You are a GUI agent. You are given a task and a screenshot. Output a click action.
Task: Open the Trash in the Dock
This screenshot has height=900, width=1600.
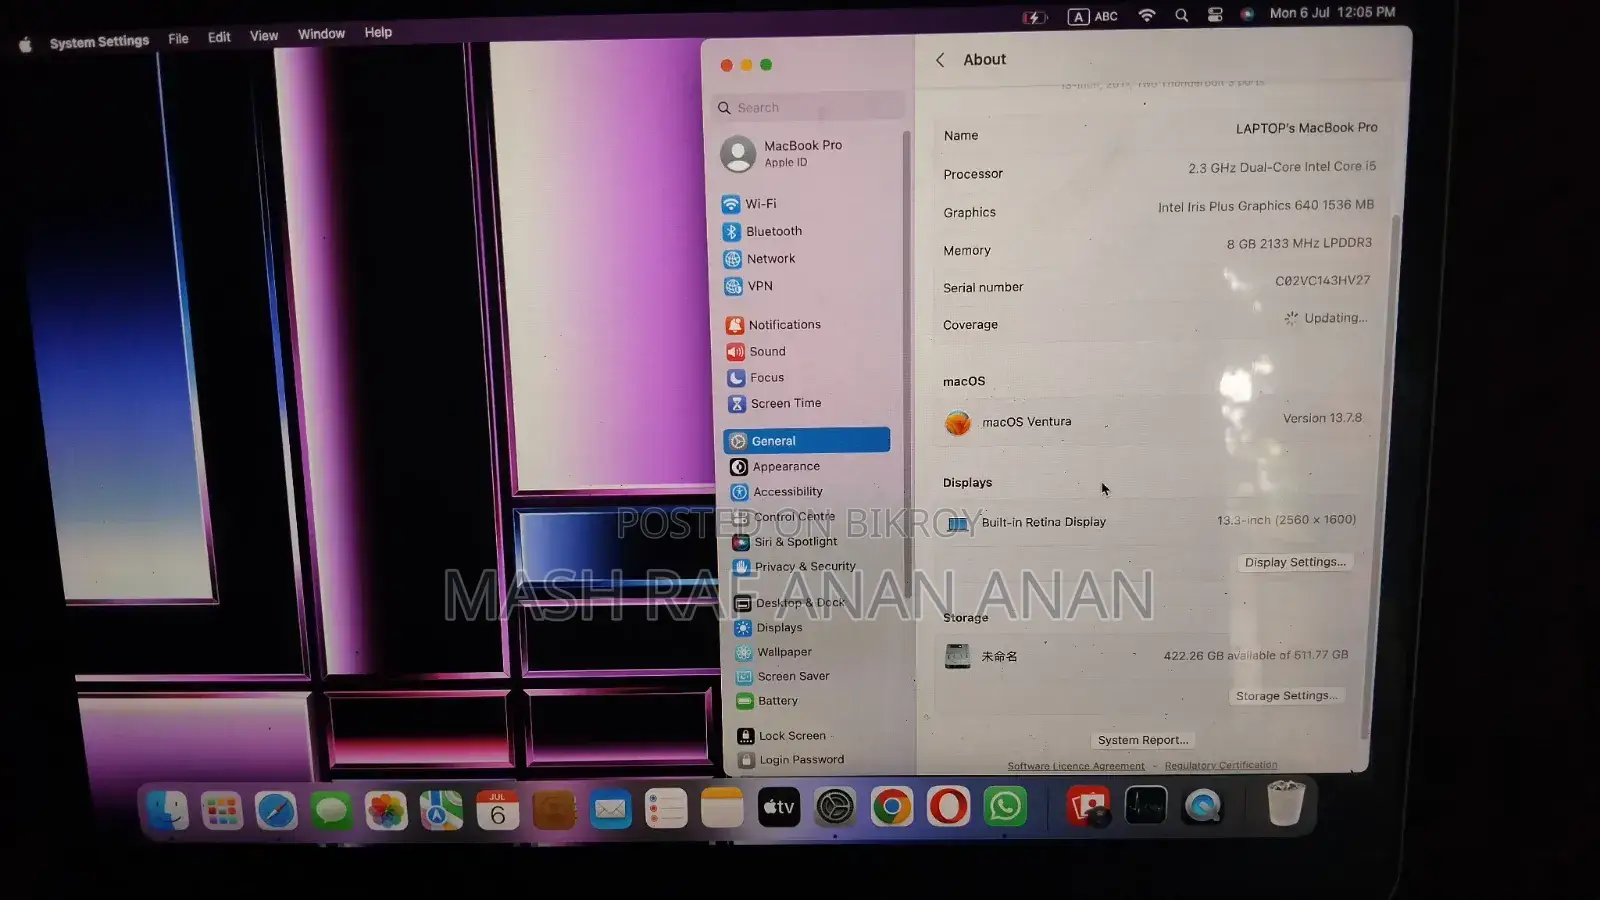[x=1285, y=804]
